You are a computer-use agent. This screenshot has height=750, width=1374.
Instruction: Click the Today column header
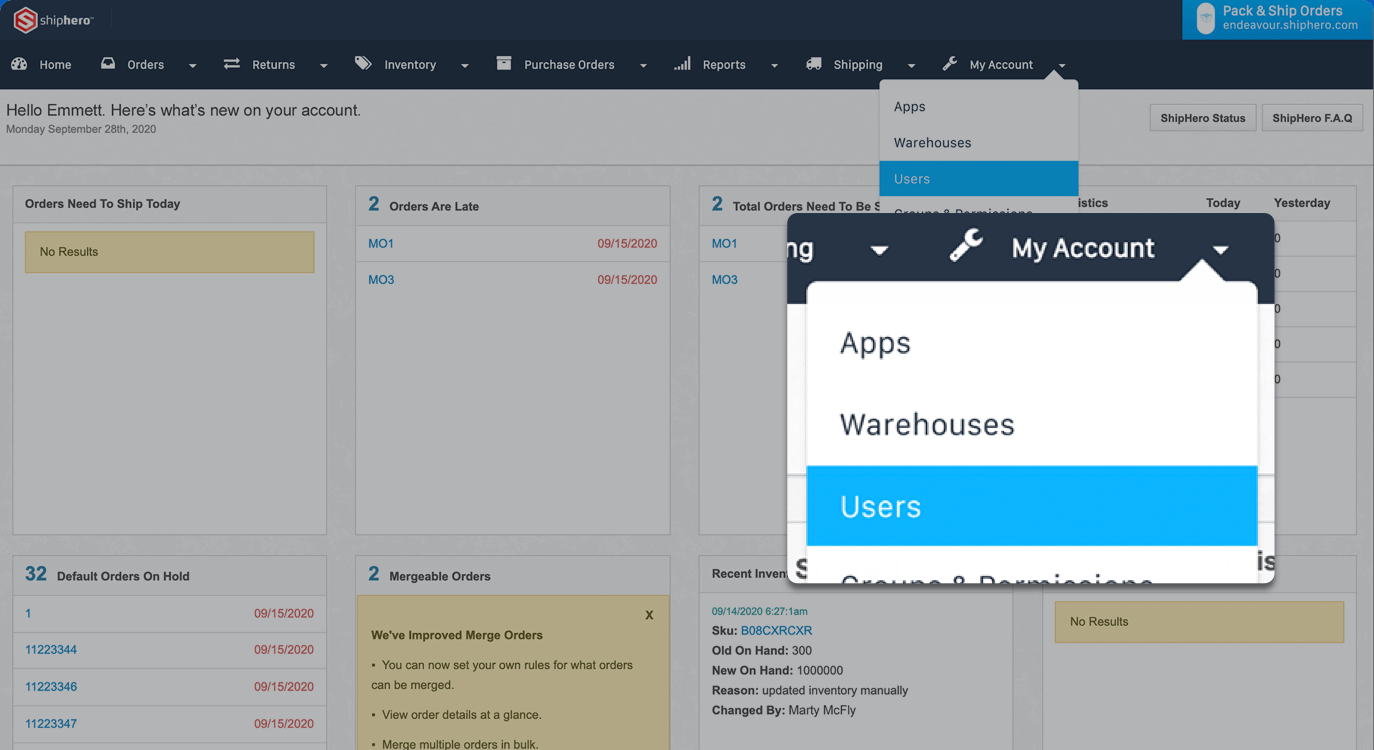click(1223, 203)
